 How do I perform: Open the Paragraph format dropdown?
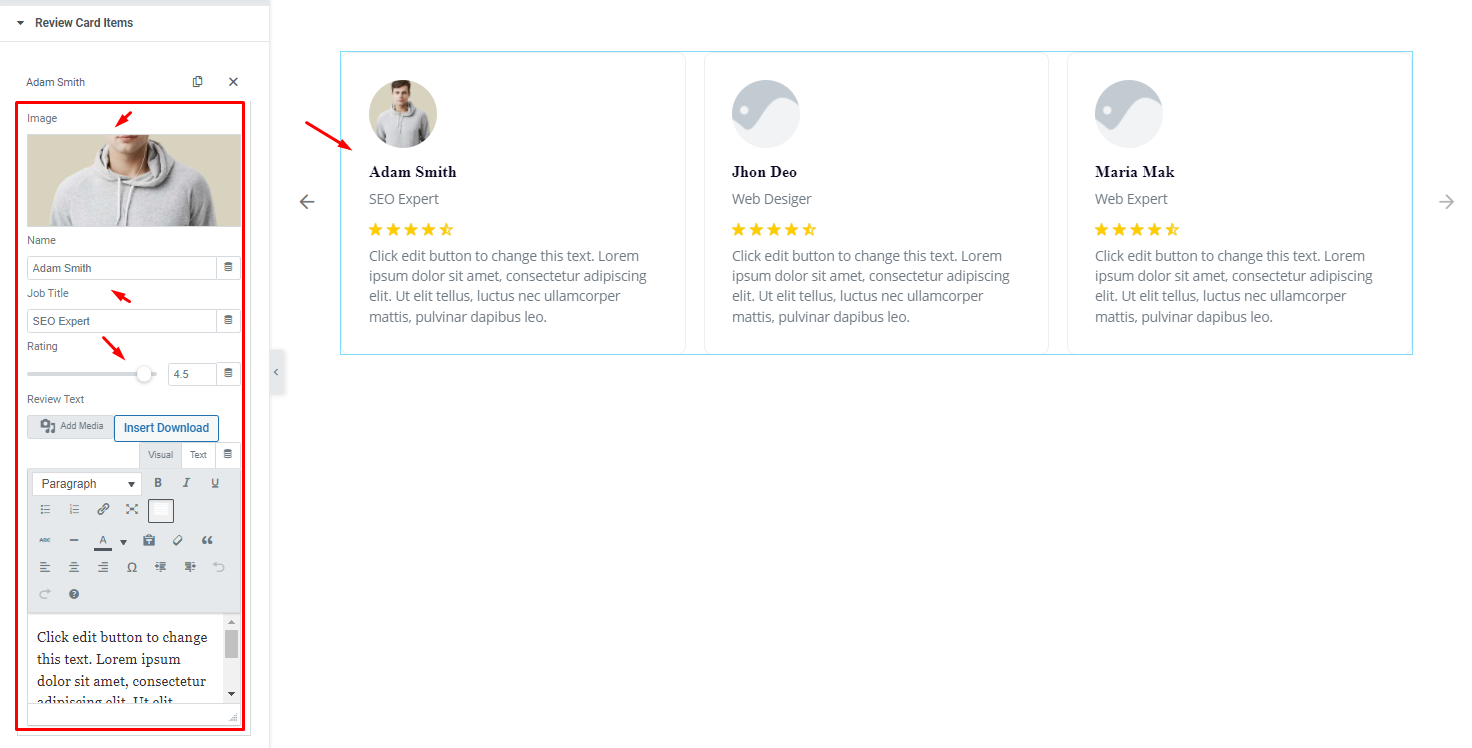(x=87, y=484)
